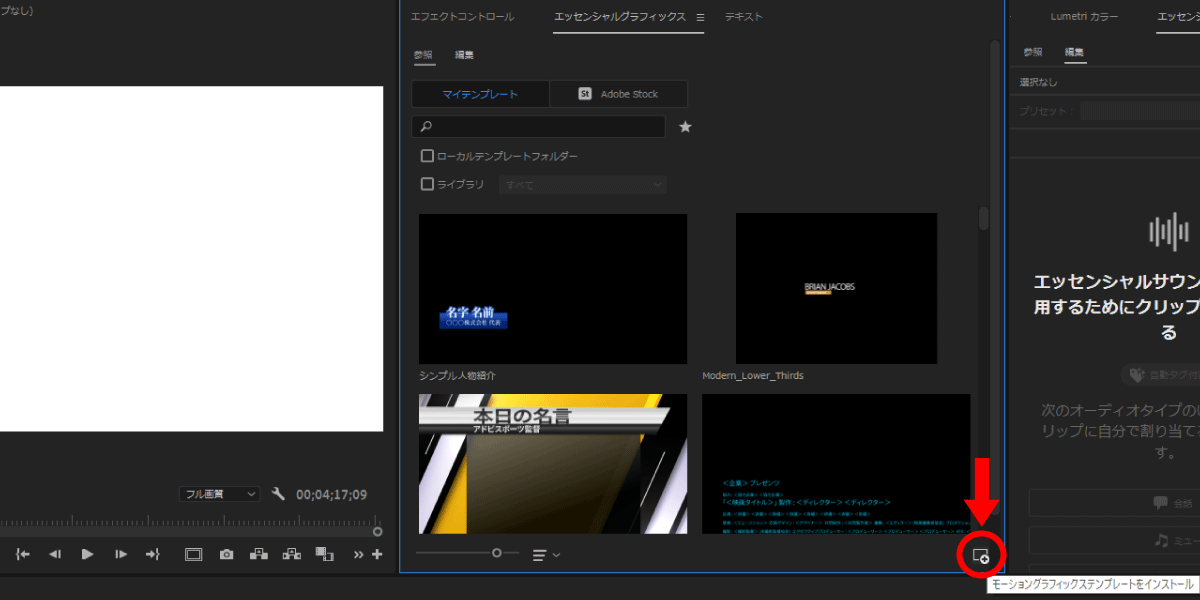This screenshot has height=600, width=1200.
Task: Click the Lift button icon
Action: [x=259, y=554]
